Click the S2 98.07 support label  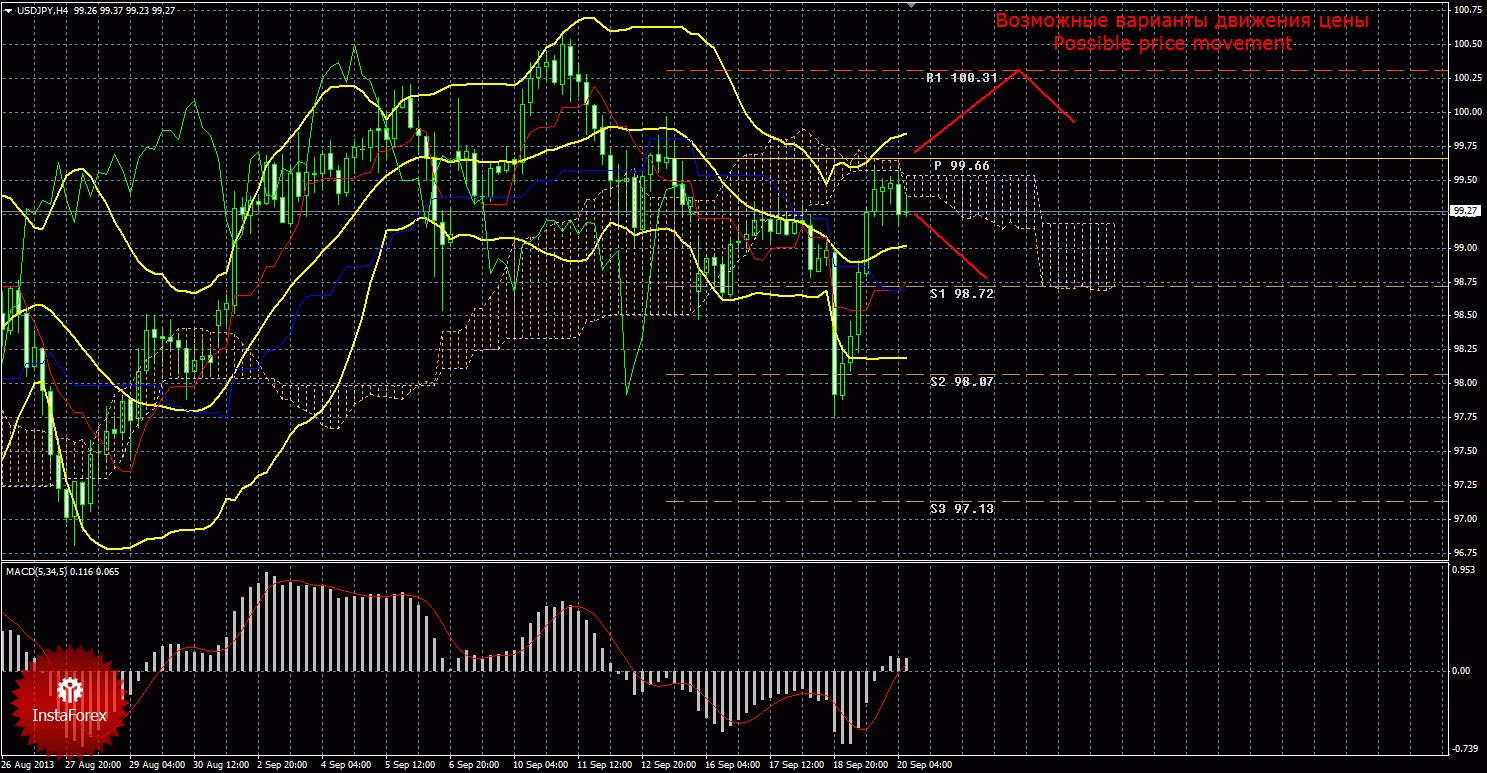pos(961,382)
